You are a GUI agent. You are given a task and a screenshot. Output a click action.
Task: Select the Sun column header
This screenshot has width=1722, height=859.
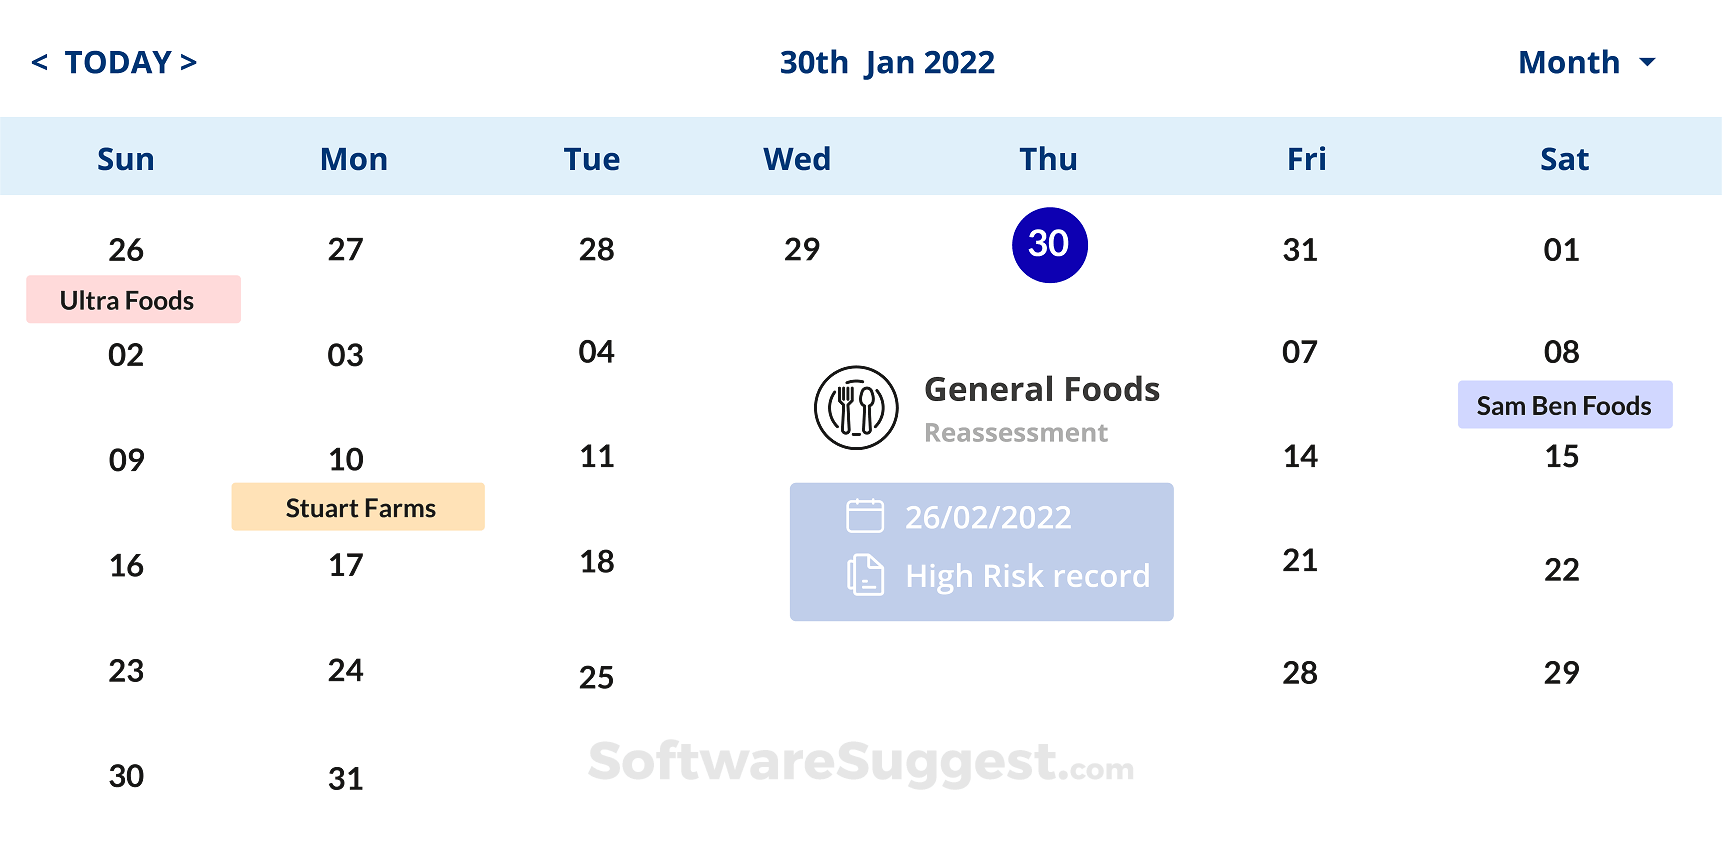pos(126,159)
